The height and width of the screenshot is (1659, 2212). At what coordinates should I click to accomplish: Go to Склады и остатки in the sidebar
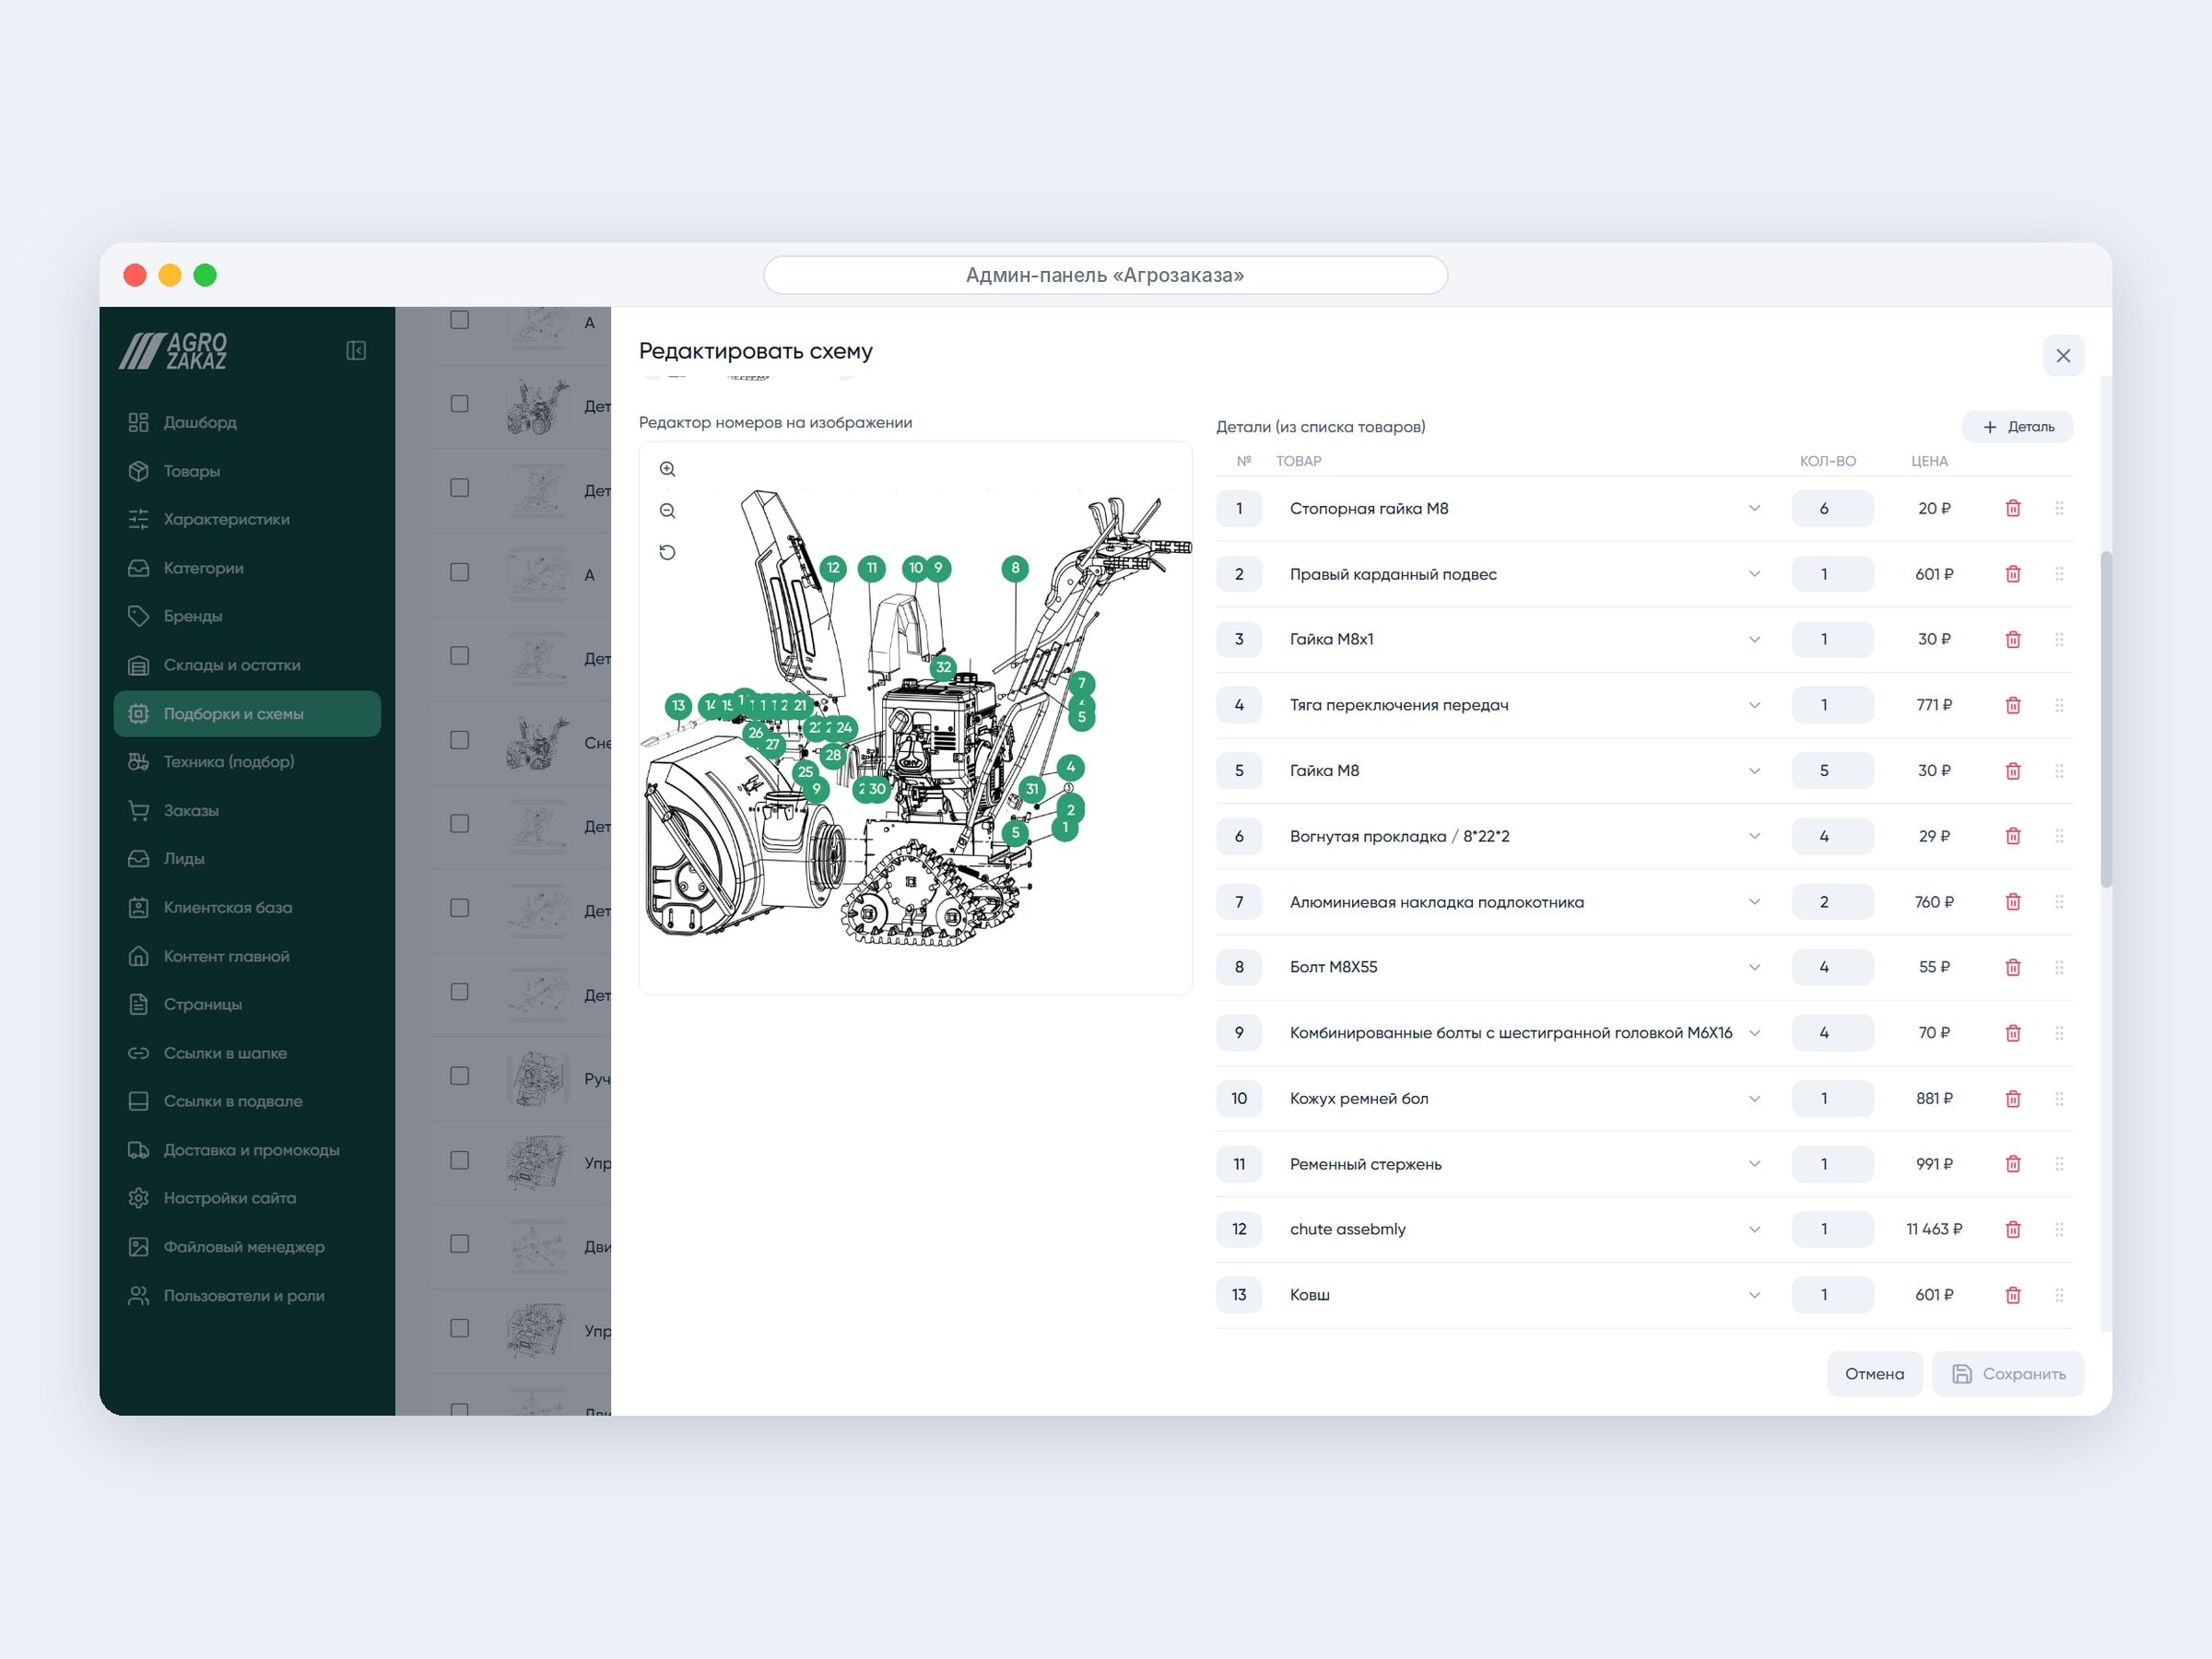click(247, 665)
